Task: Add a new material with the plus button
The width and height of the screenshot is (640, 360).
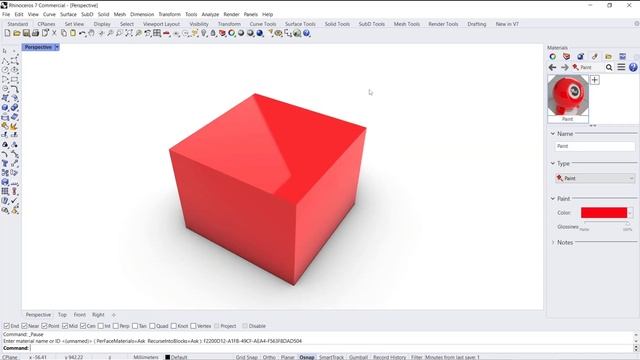Action: click(595, 80)
